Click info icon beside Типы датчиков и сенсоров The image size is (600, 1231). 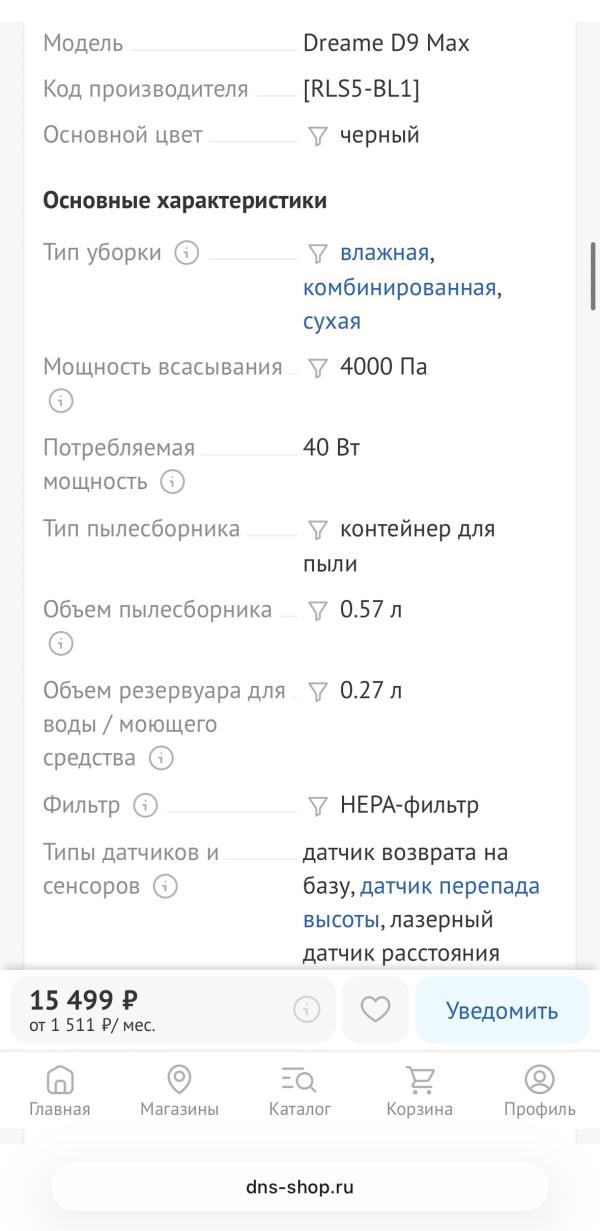166,886
